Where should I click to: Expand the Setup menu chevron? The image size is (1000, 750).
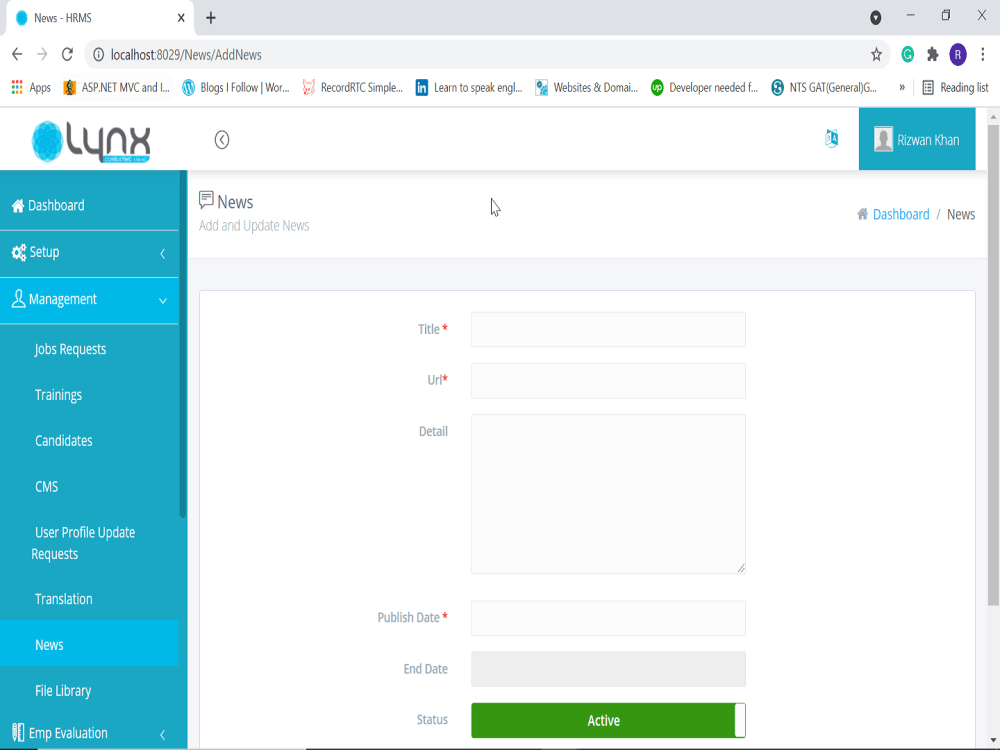163,254
